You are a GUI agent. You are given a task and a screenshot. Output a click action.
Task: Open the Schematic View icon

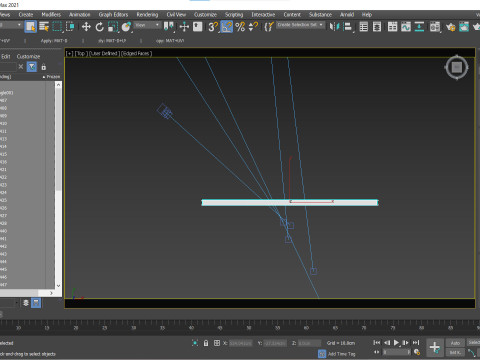point(419,27)
